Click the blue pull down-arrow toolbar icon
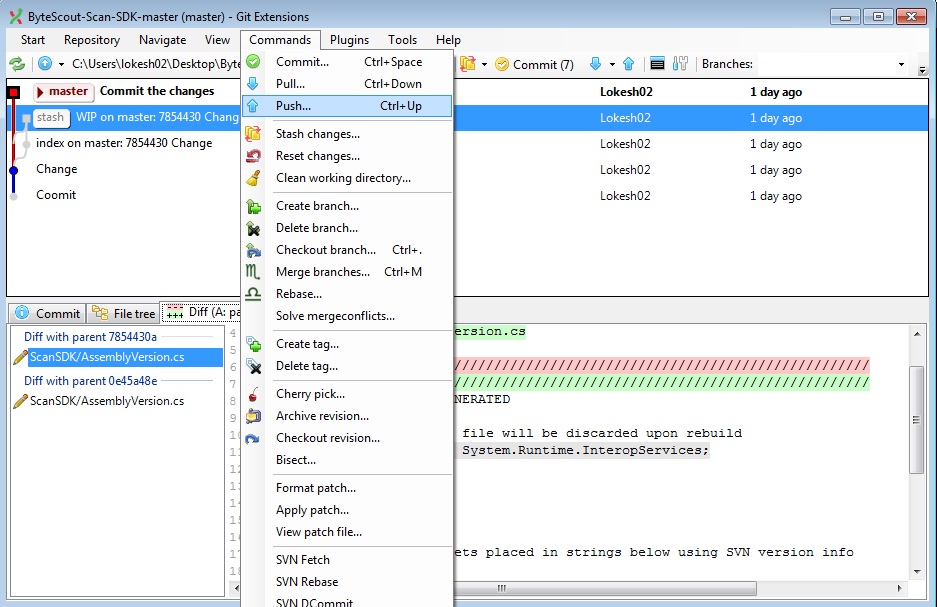The image size is (937, 607). coord(595,64)
